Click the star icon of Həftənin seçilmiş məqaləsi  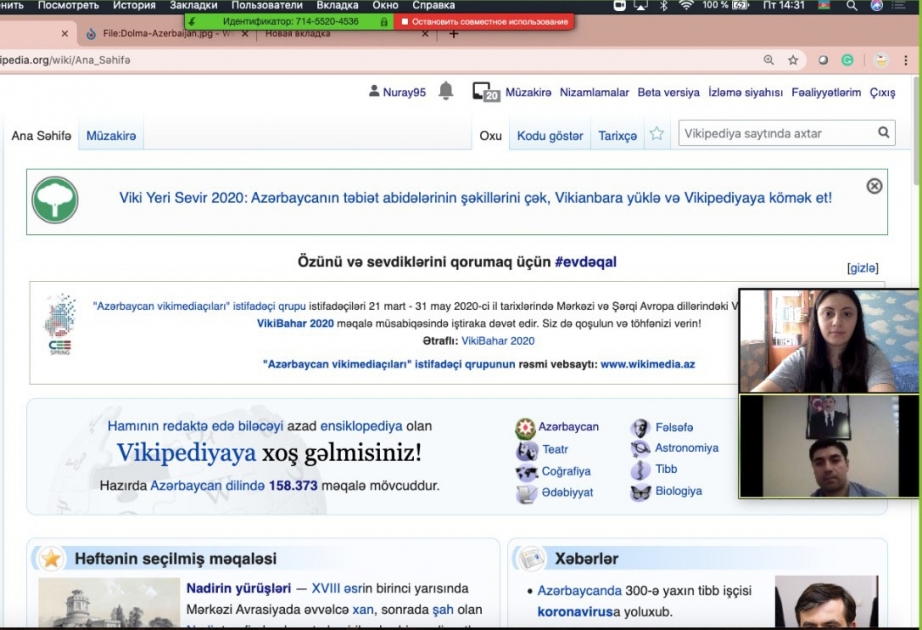51,558
